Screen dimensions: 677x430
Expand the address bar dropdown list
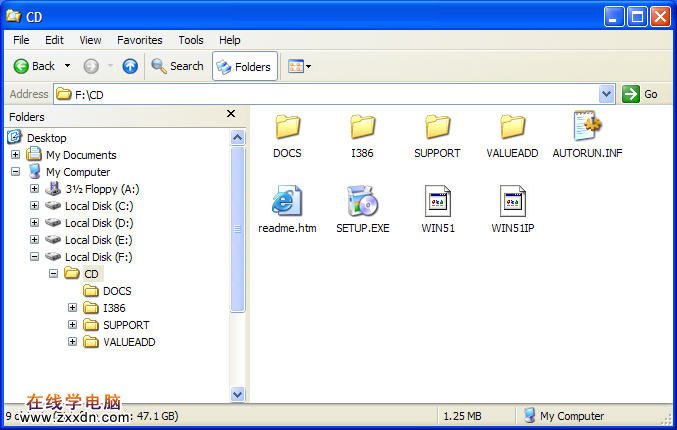click(606, 94)
